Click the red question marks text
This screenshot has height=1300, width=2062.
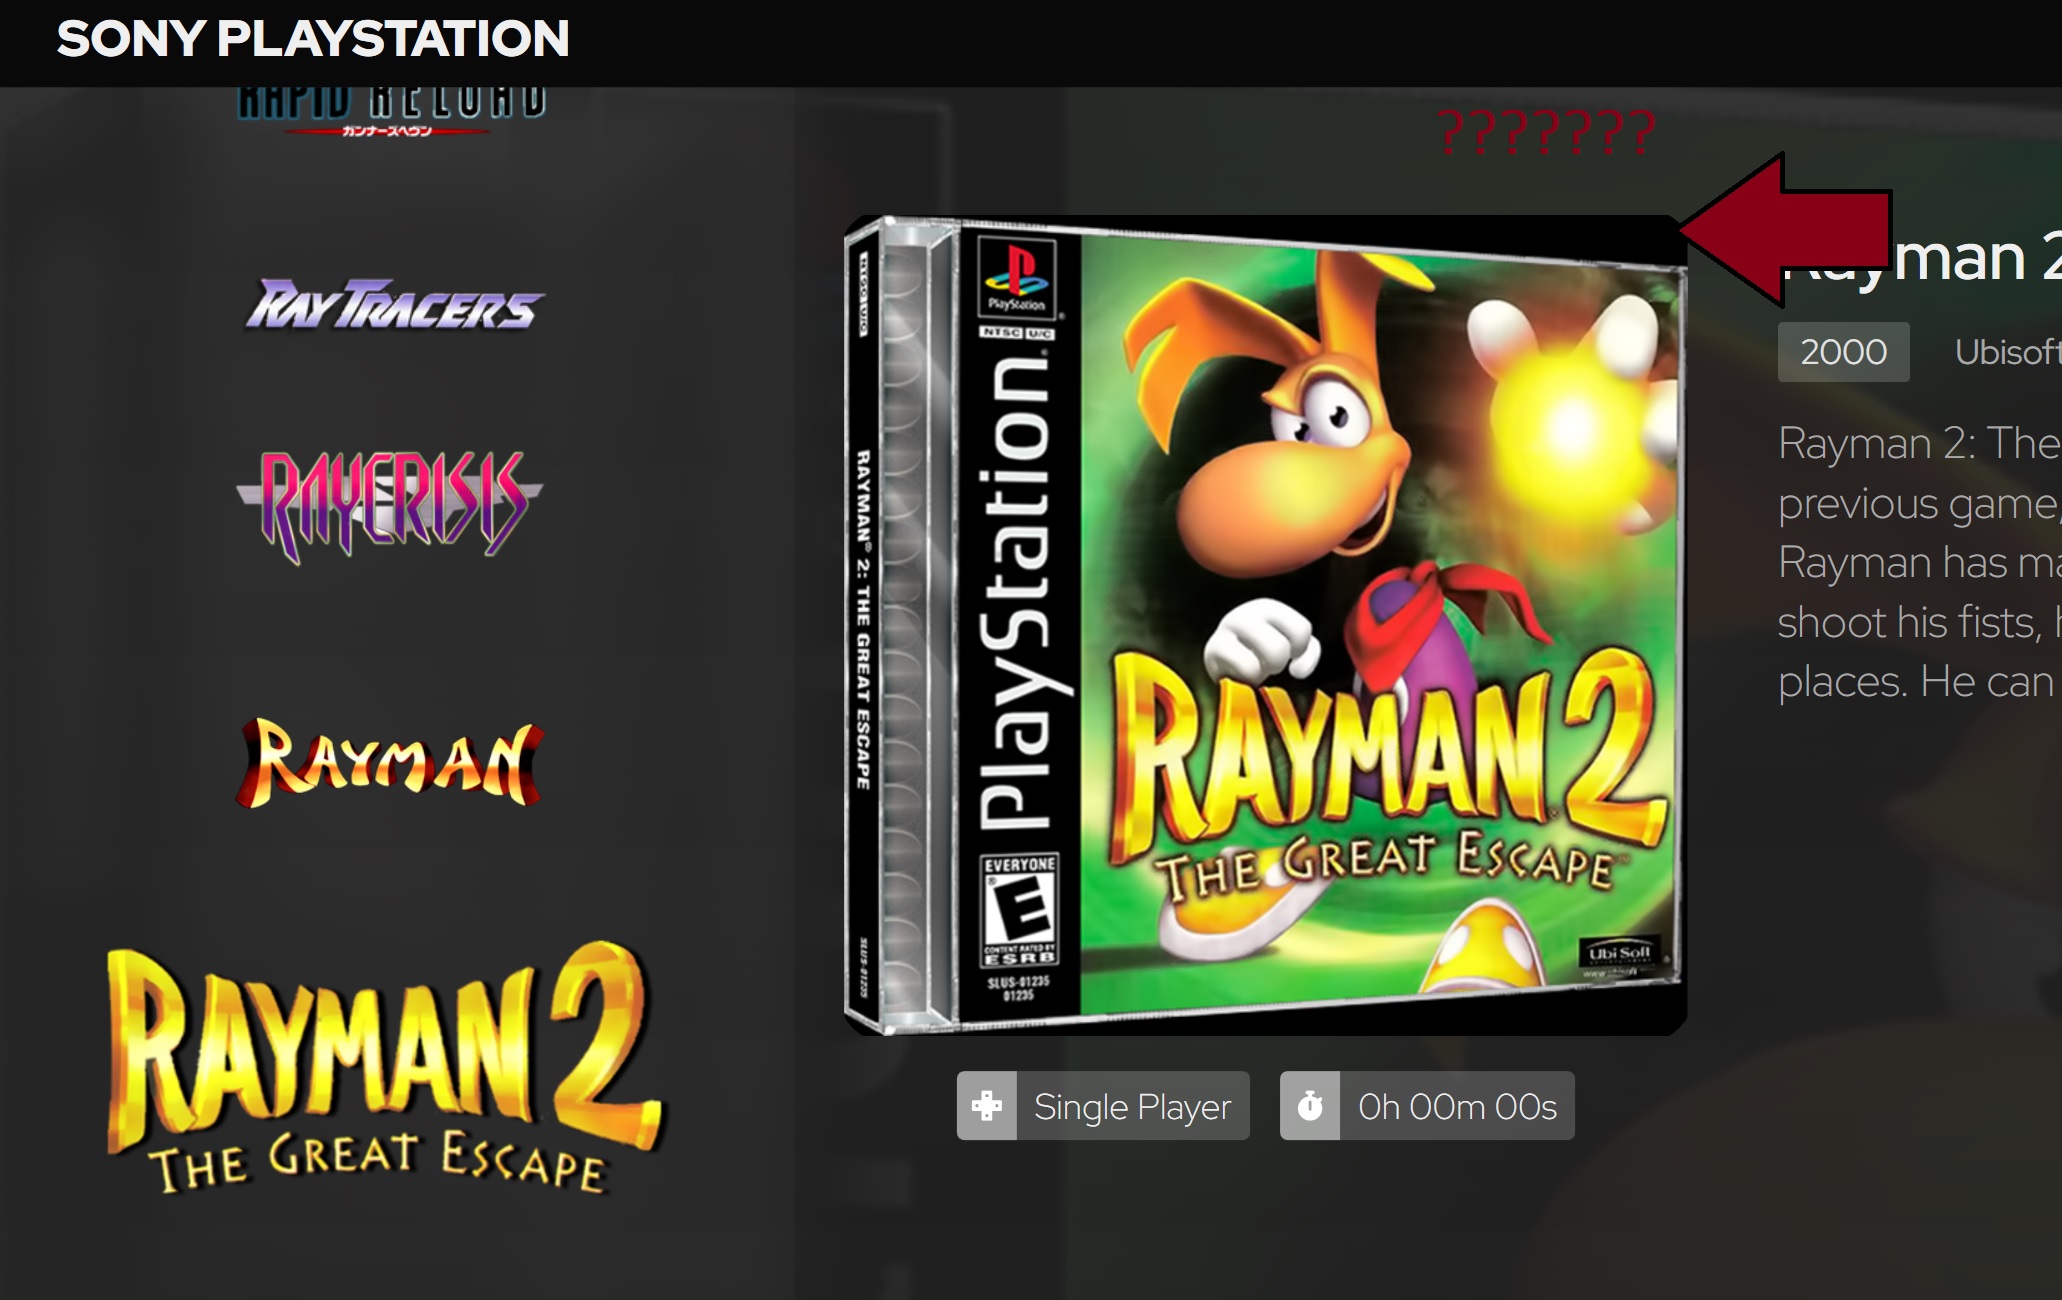click(1547, 132)
